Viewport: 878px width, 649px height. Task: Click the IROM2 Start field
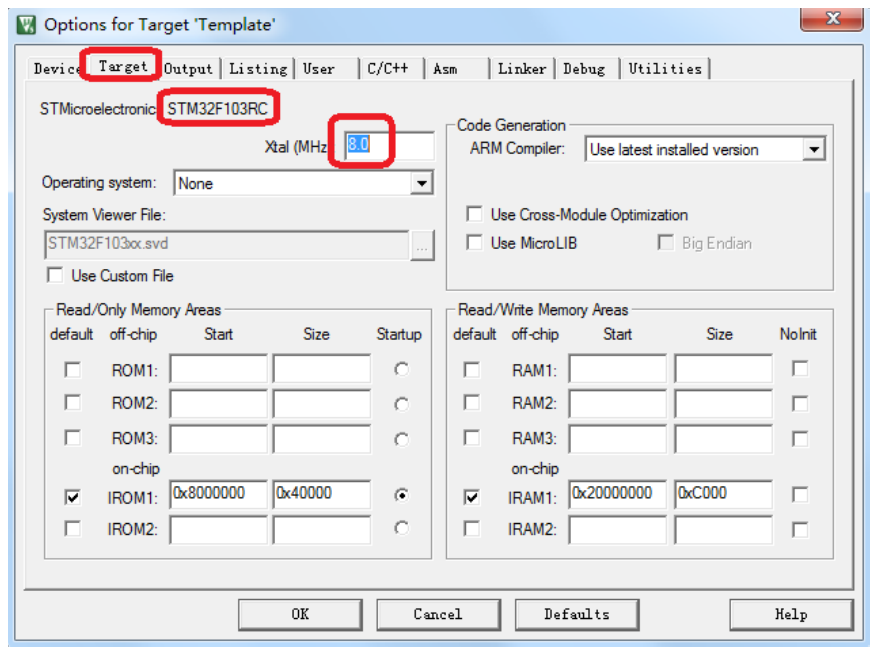tap(218, 530)
